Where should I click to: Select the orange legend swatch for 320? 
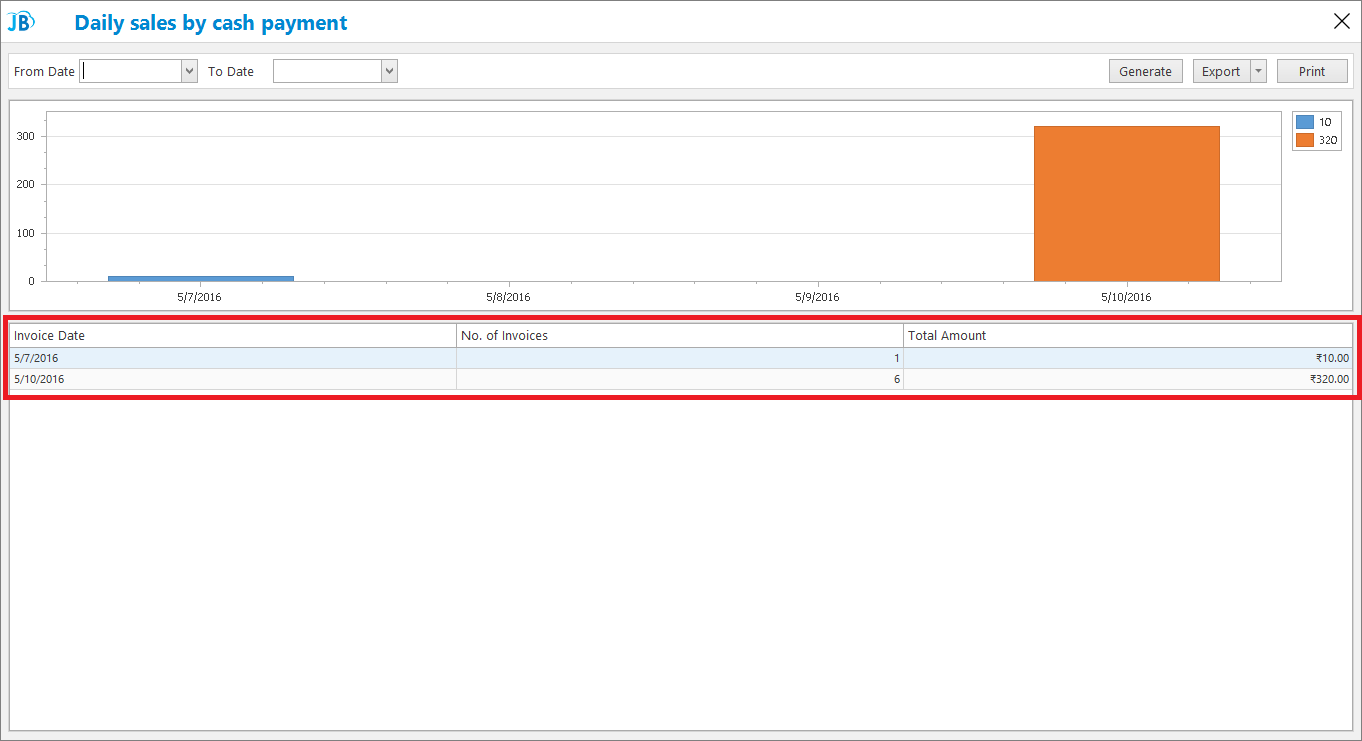[x=1305, y=140]
